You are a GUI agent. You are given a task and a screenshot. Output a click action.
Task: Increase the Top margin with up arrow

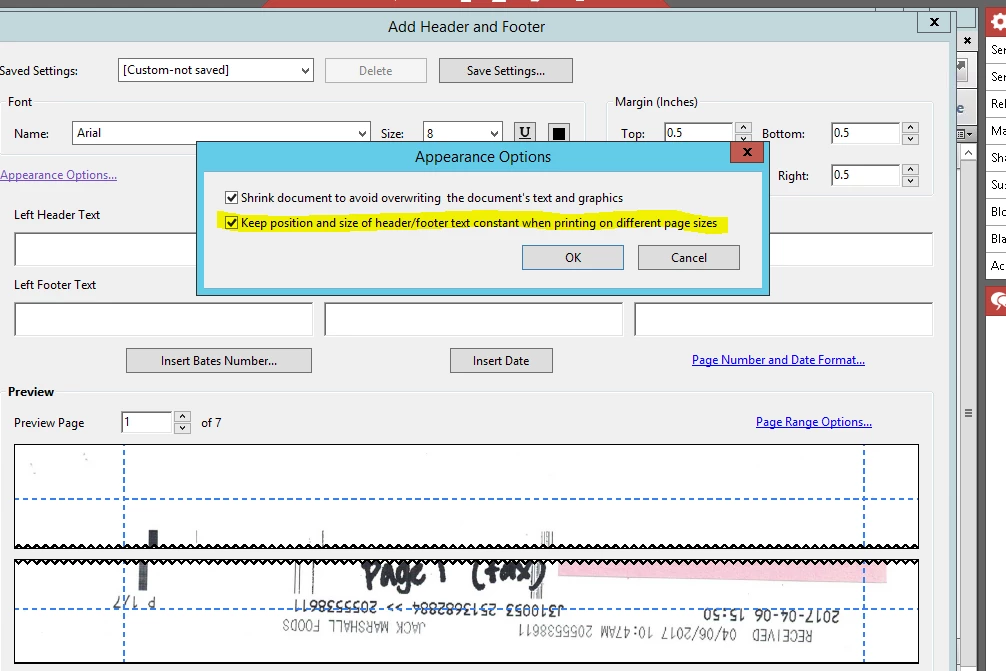point(743,127)
